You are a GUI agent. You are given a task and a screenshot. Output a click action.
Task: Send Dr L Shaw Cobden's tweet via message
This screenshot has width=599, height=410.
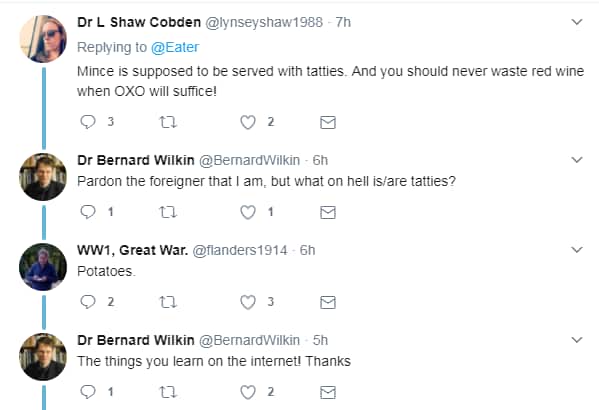click(x=328, y=122)
